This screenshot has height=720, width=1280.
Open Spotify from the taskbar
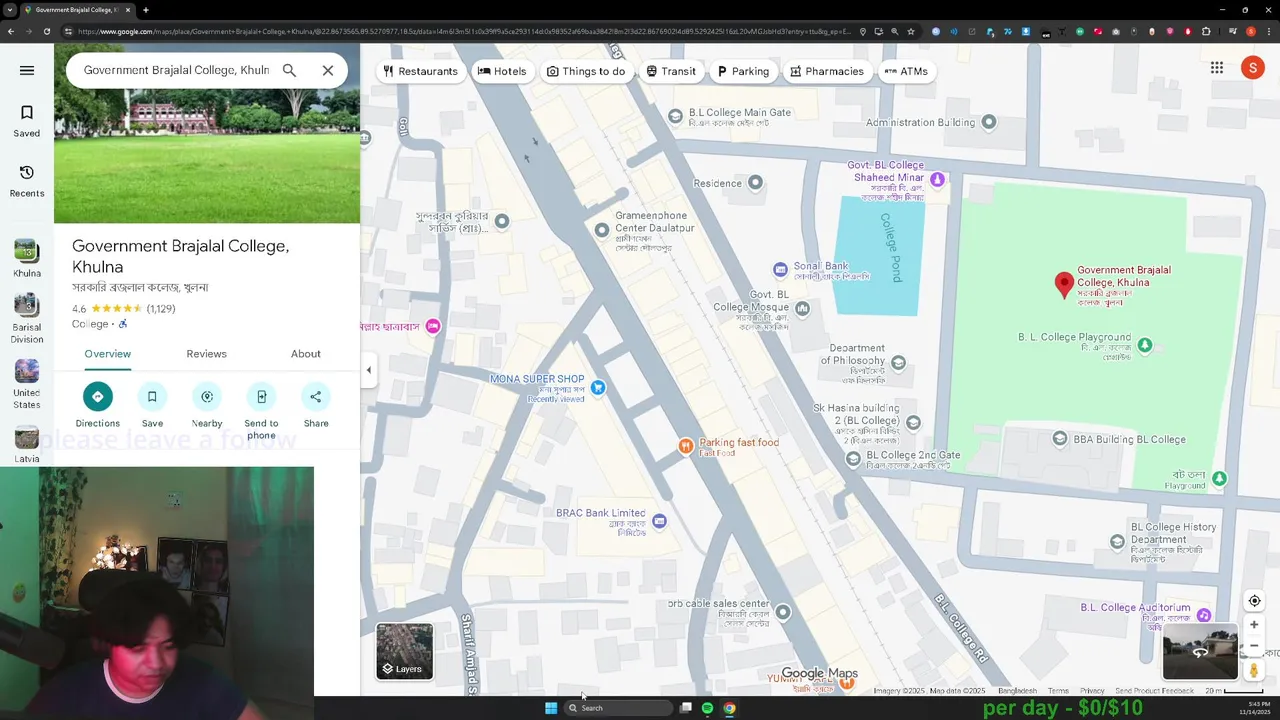[707, 708]
